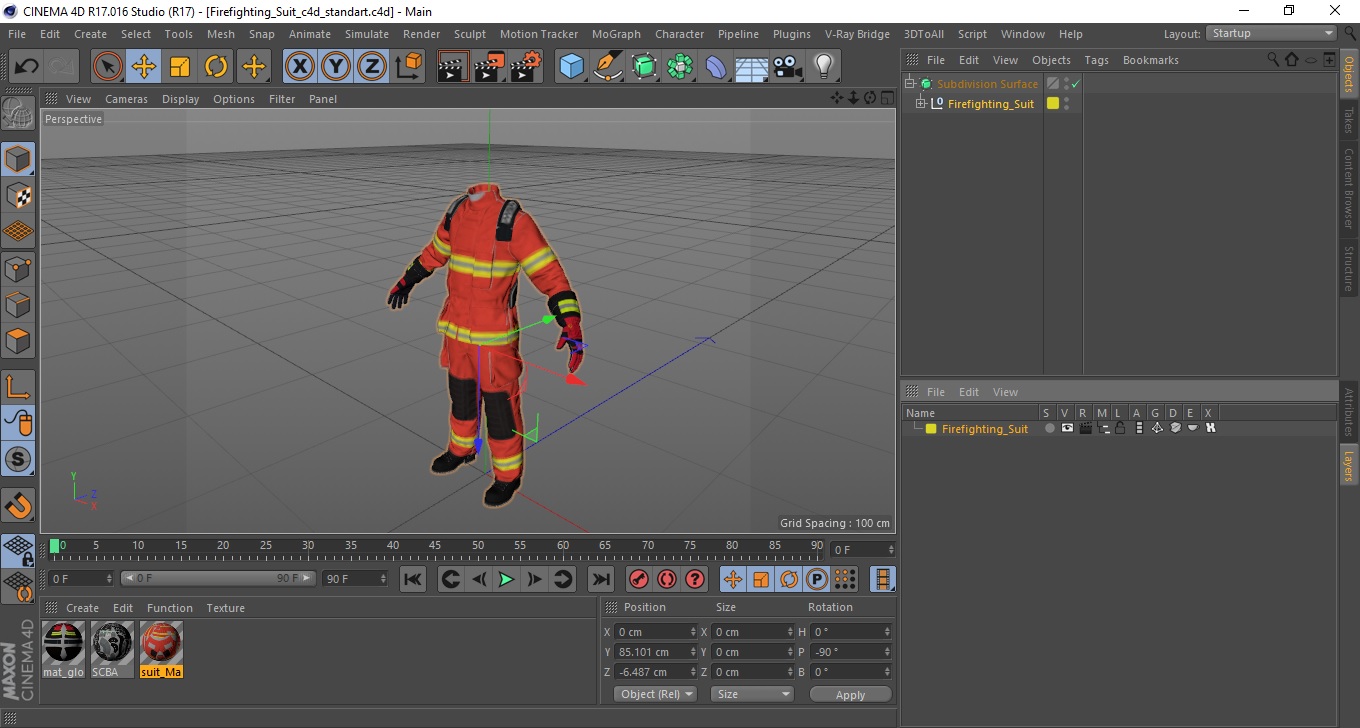
Task: Click the Apply button
Action: [850, 694]
